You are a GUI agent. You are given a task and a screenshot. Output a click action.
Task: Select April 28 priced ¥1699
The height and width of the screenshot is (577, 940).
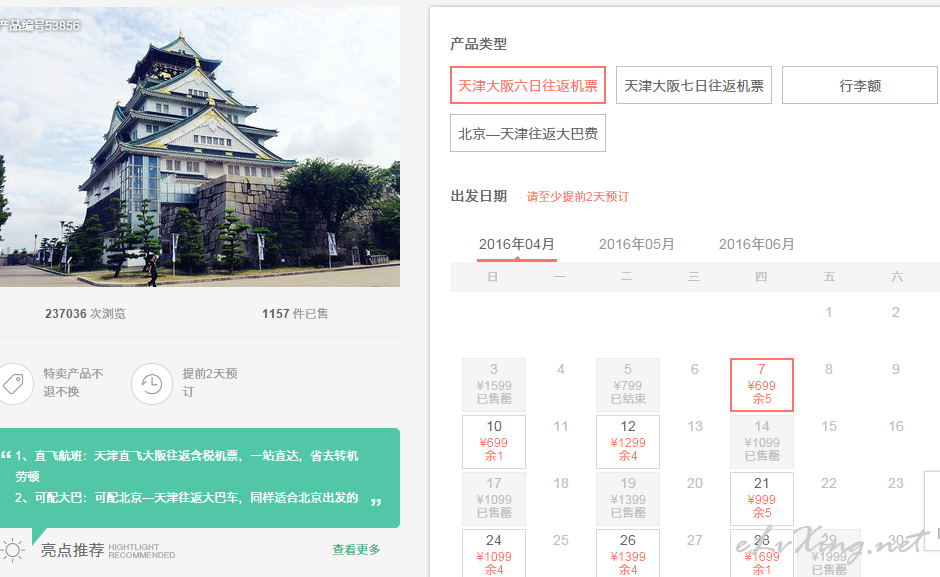(x=761, y=554)
